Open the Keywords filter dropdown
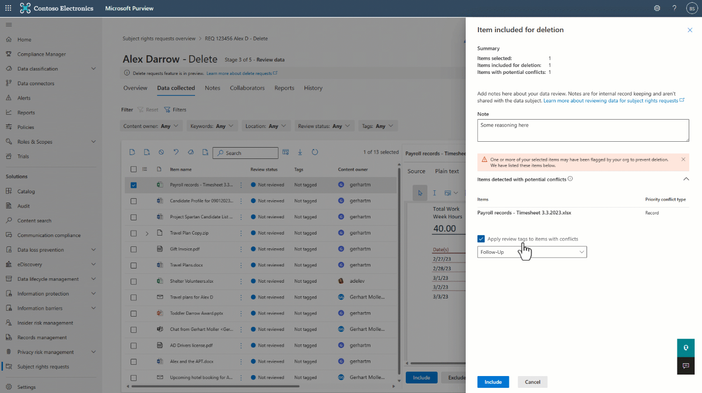The height and width of the screenshot is (393, 702). 212,126
